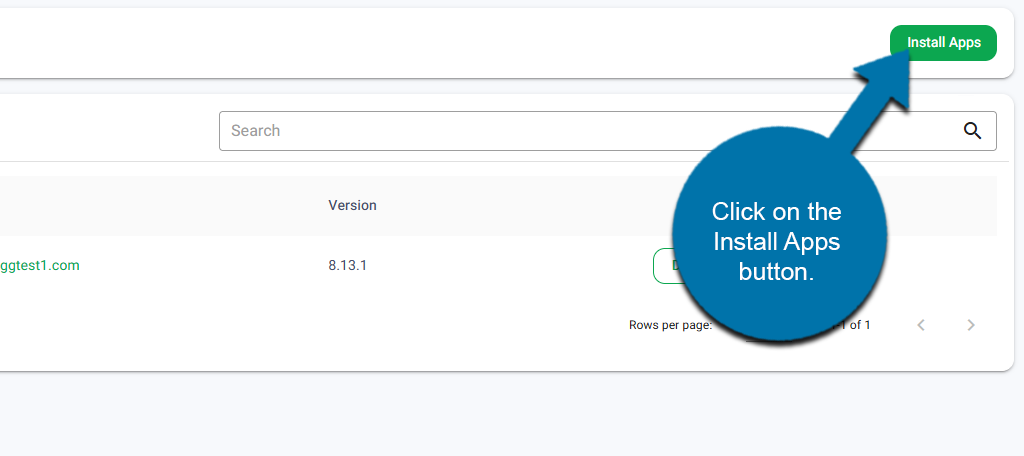Click the Rows per page label
1024x456 pixels.
(669, 325)
